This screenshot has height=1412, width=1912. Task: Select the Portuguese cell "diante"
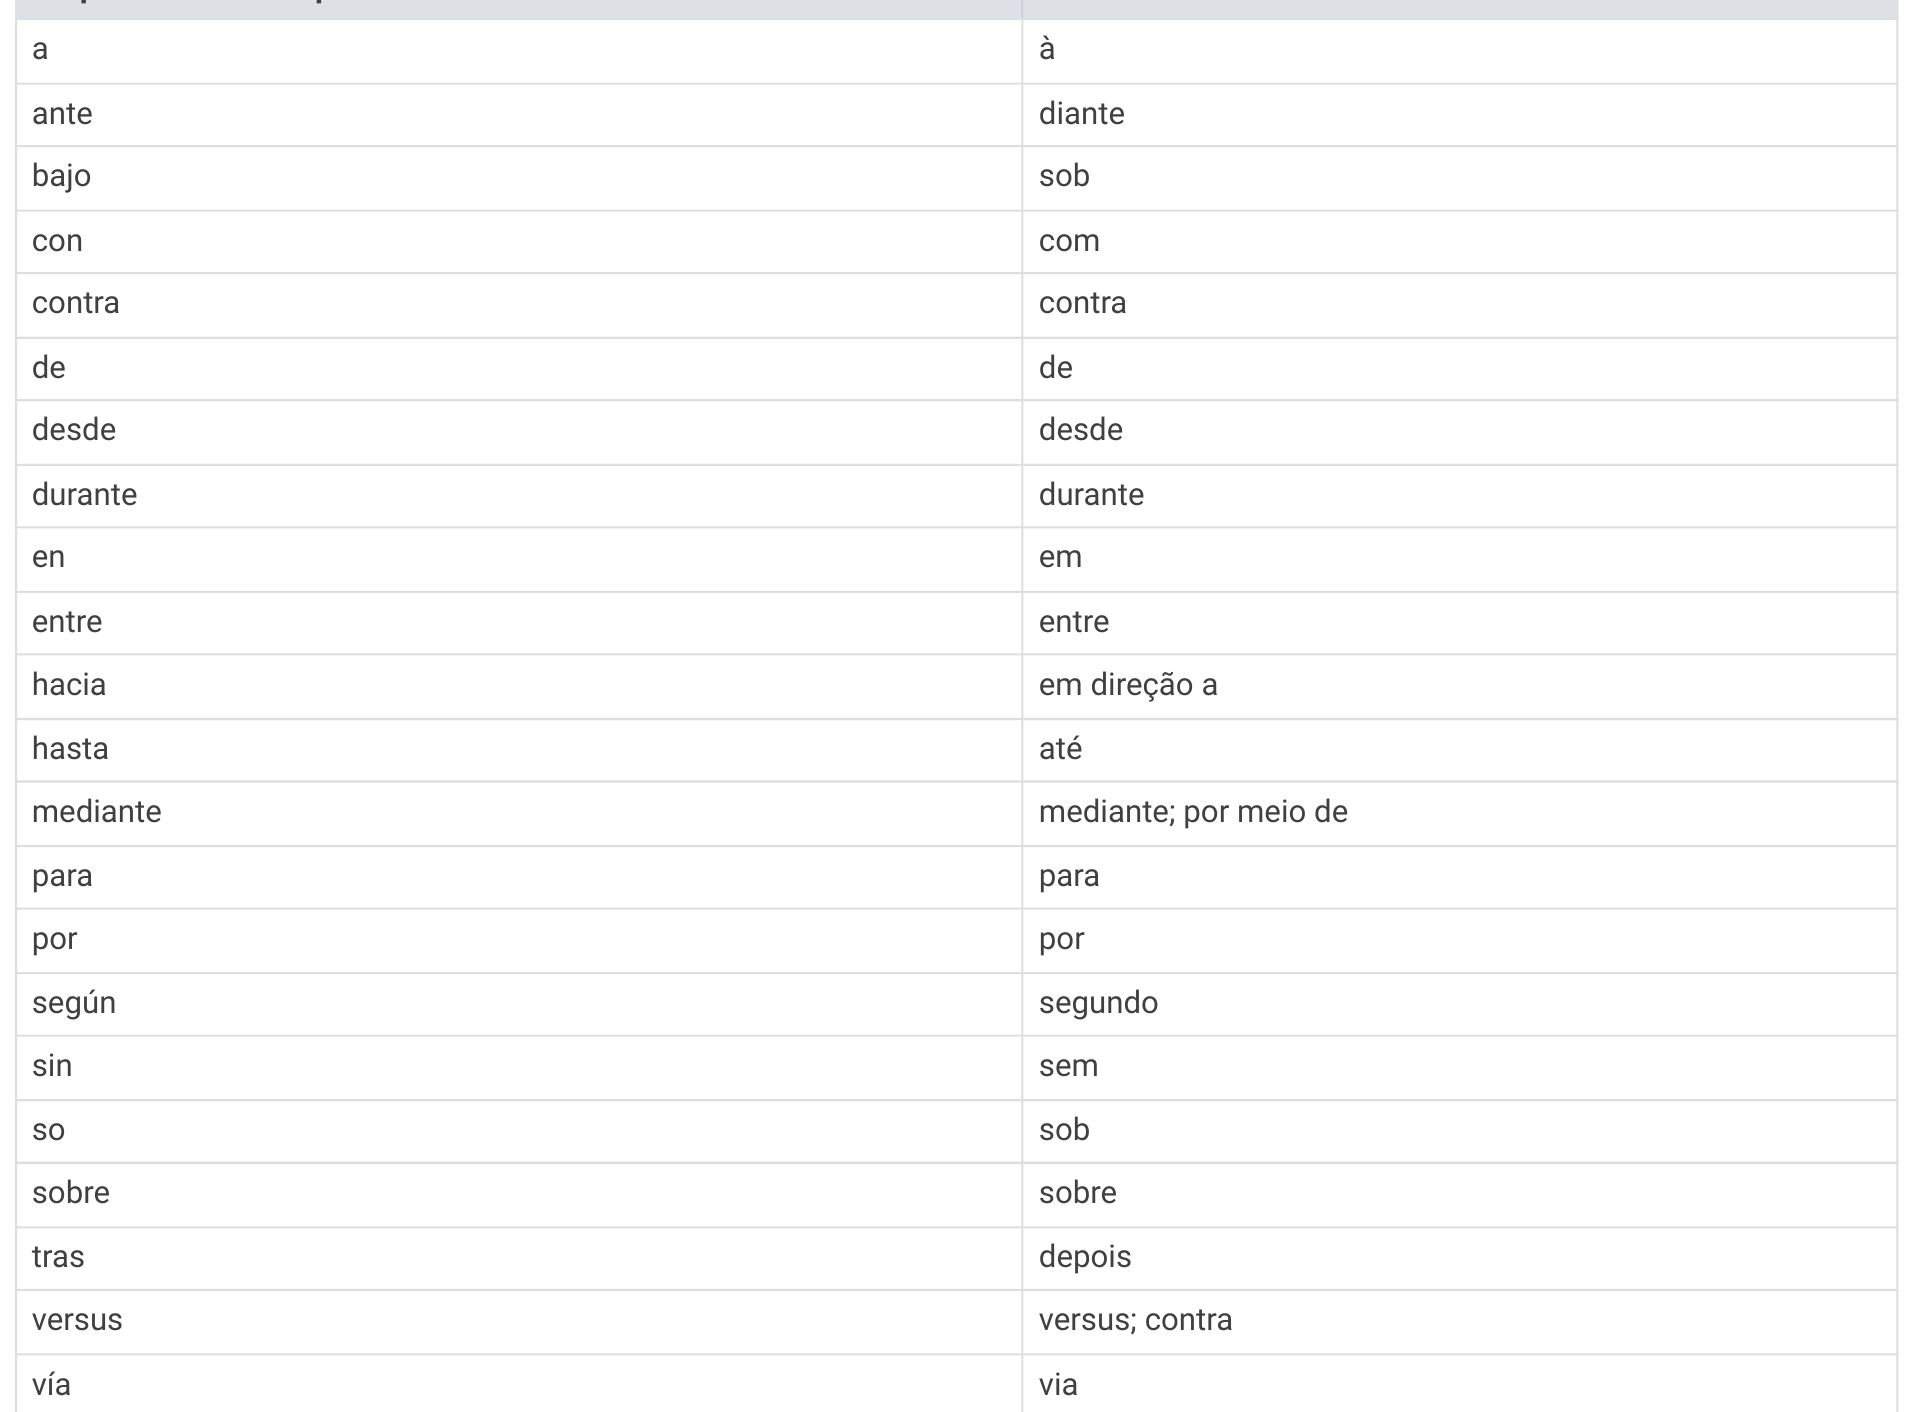(x=1459, y=114)
